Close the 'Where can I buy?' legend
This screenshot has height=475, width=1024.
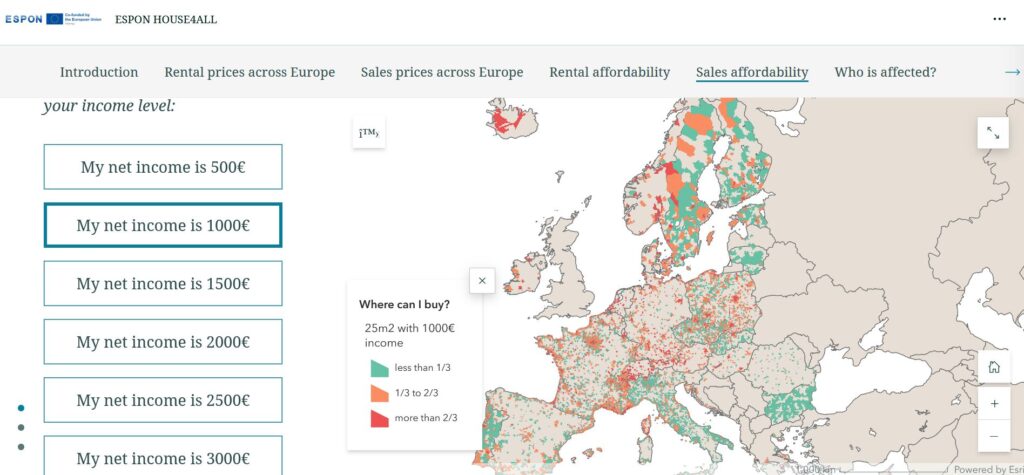point(482,281)
